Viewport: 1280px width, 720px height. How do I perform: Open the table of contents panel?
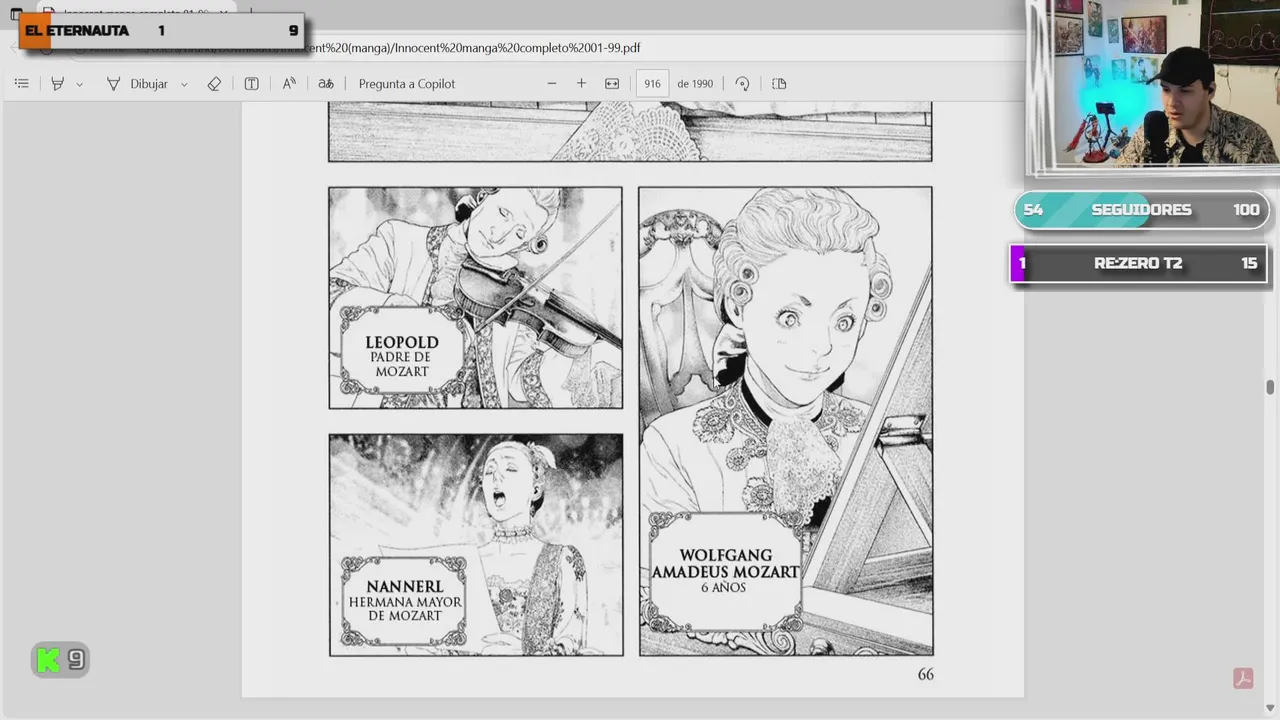tap(21, 84)
